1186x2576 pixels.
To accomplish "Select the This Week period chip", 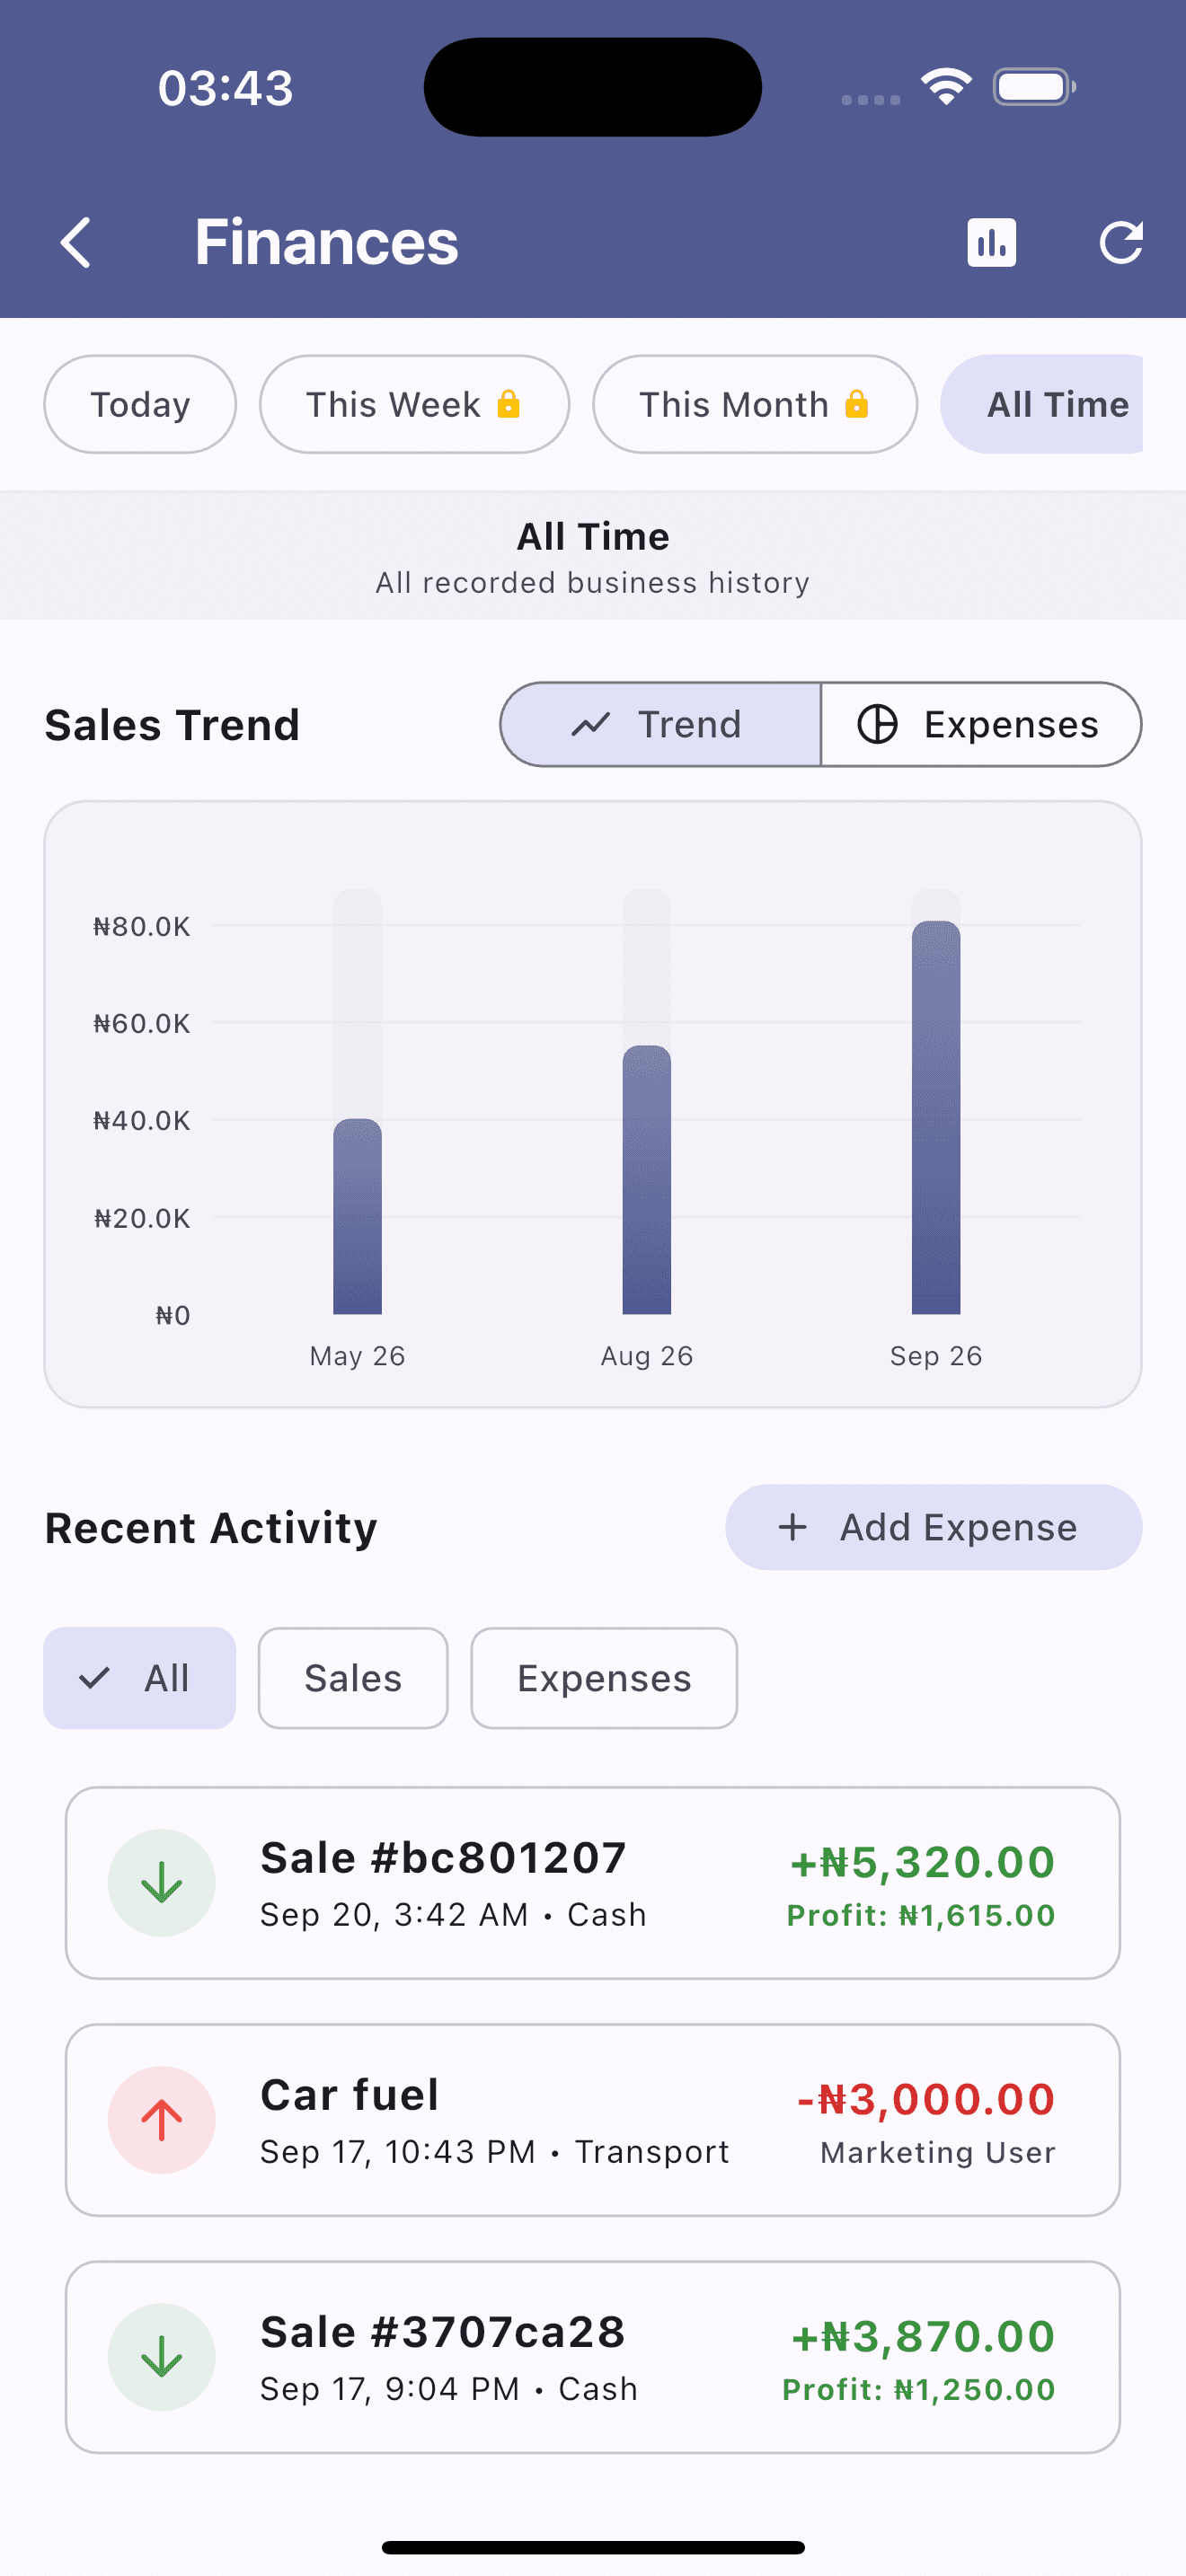I will pos(414,404).
